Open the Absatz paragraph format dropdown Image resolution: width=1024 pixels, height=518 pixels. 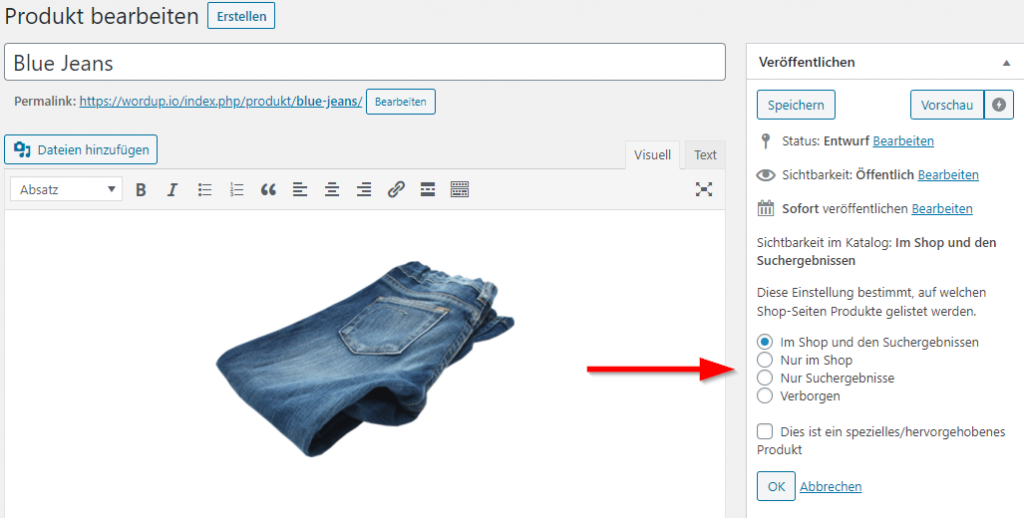[67, 189]
